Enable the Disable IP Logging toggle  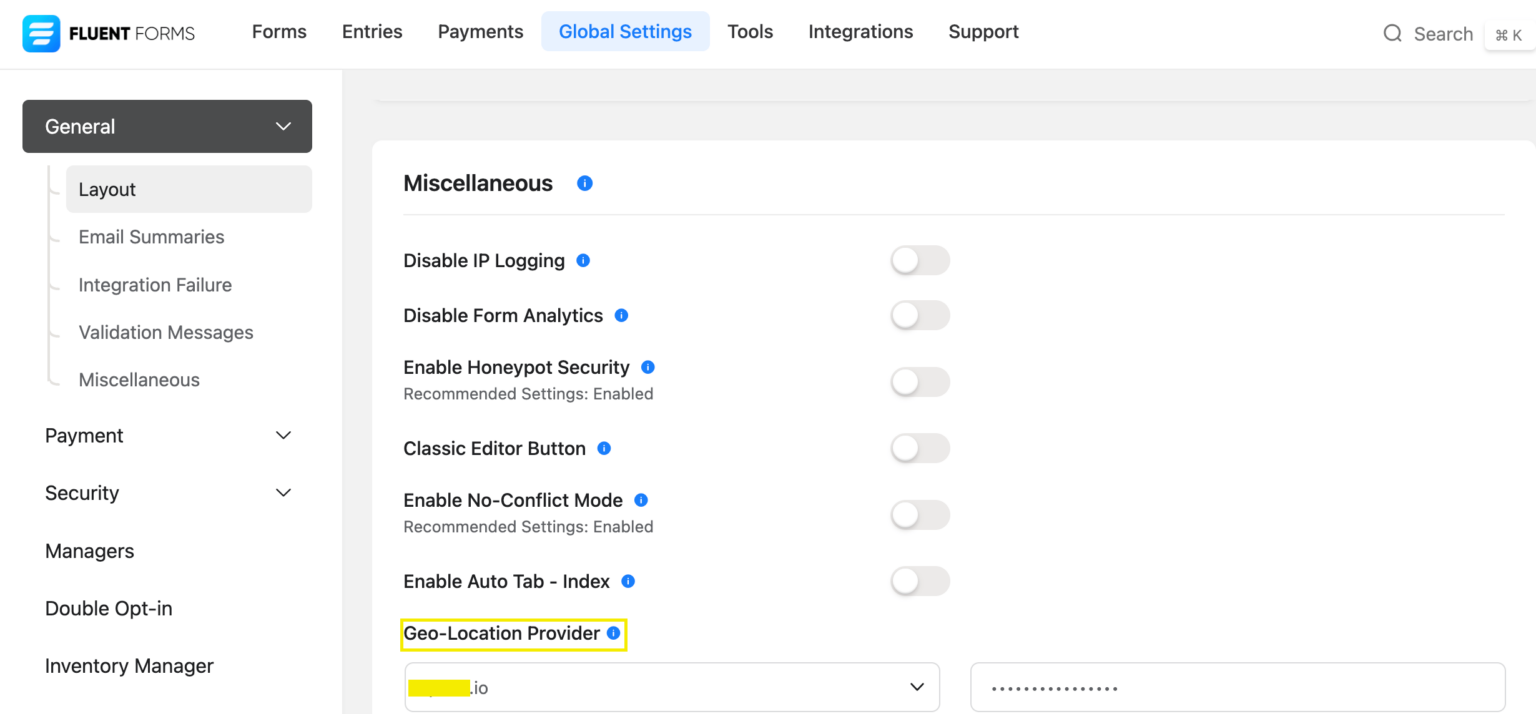(x=919, y=260)
